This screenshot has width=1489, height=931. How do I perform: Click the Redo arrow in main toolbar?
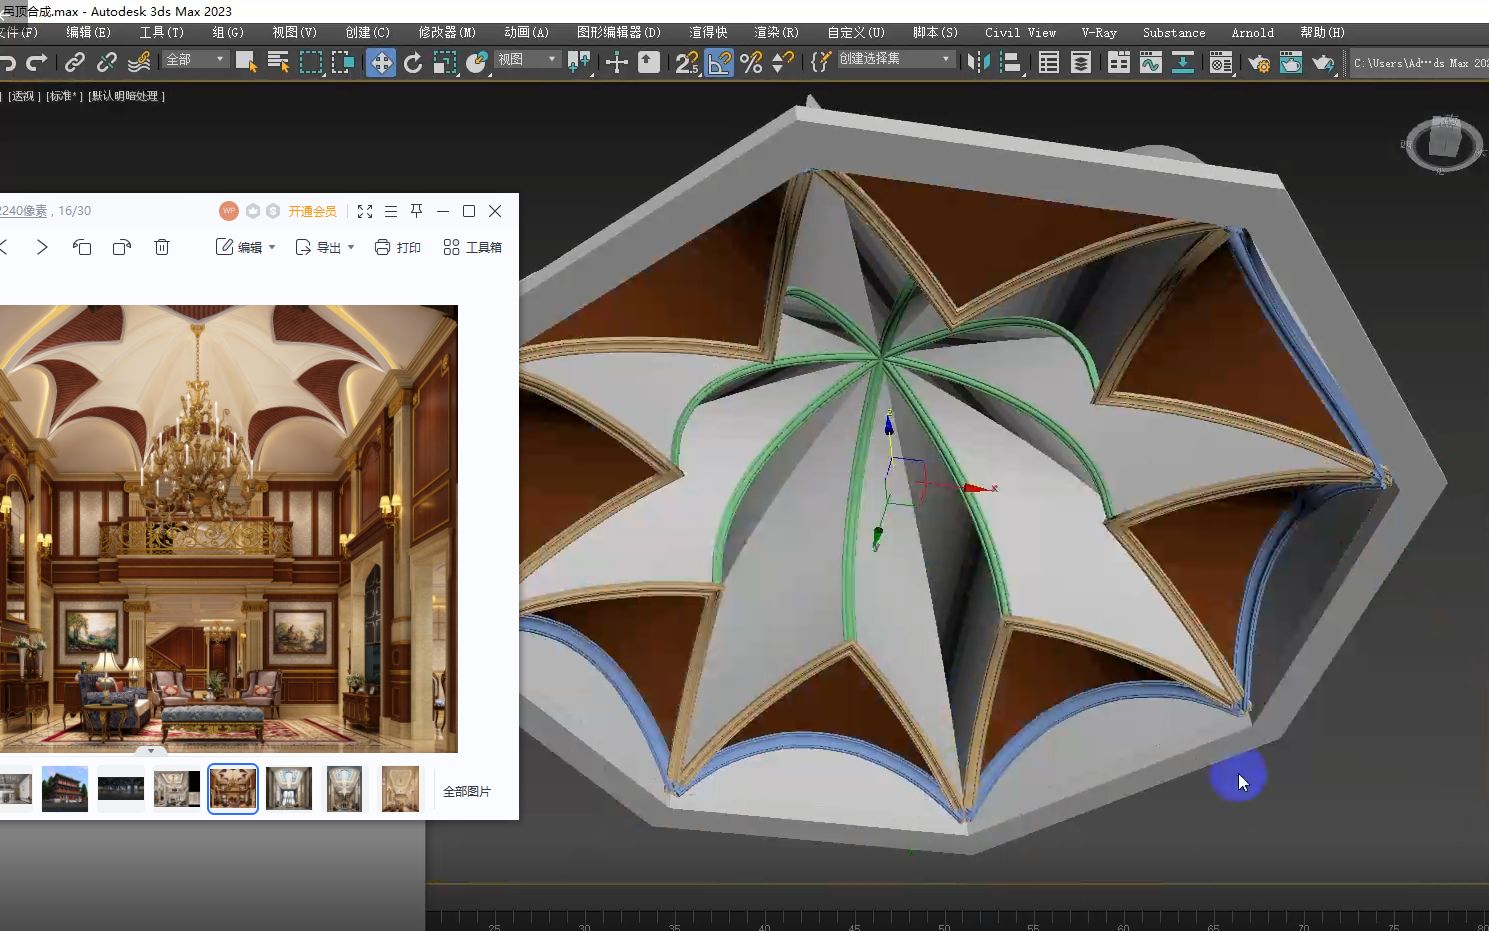(x=37, y=62)
